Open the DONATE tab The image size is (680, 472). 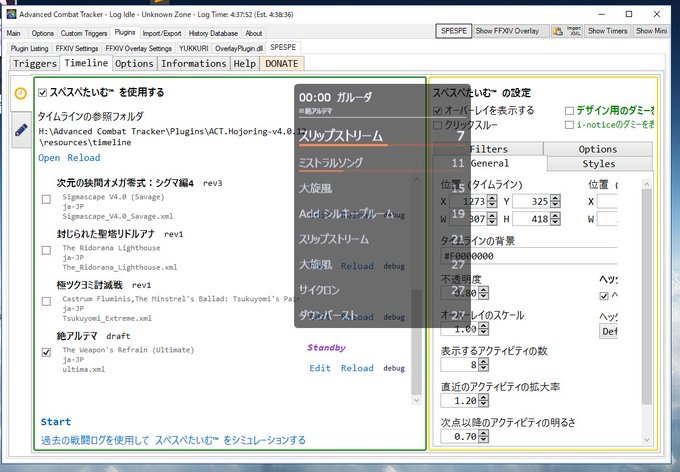(281, 63)
